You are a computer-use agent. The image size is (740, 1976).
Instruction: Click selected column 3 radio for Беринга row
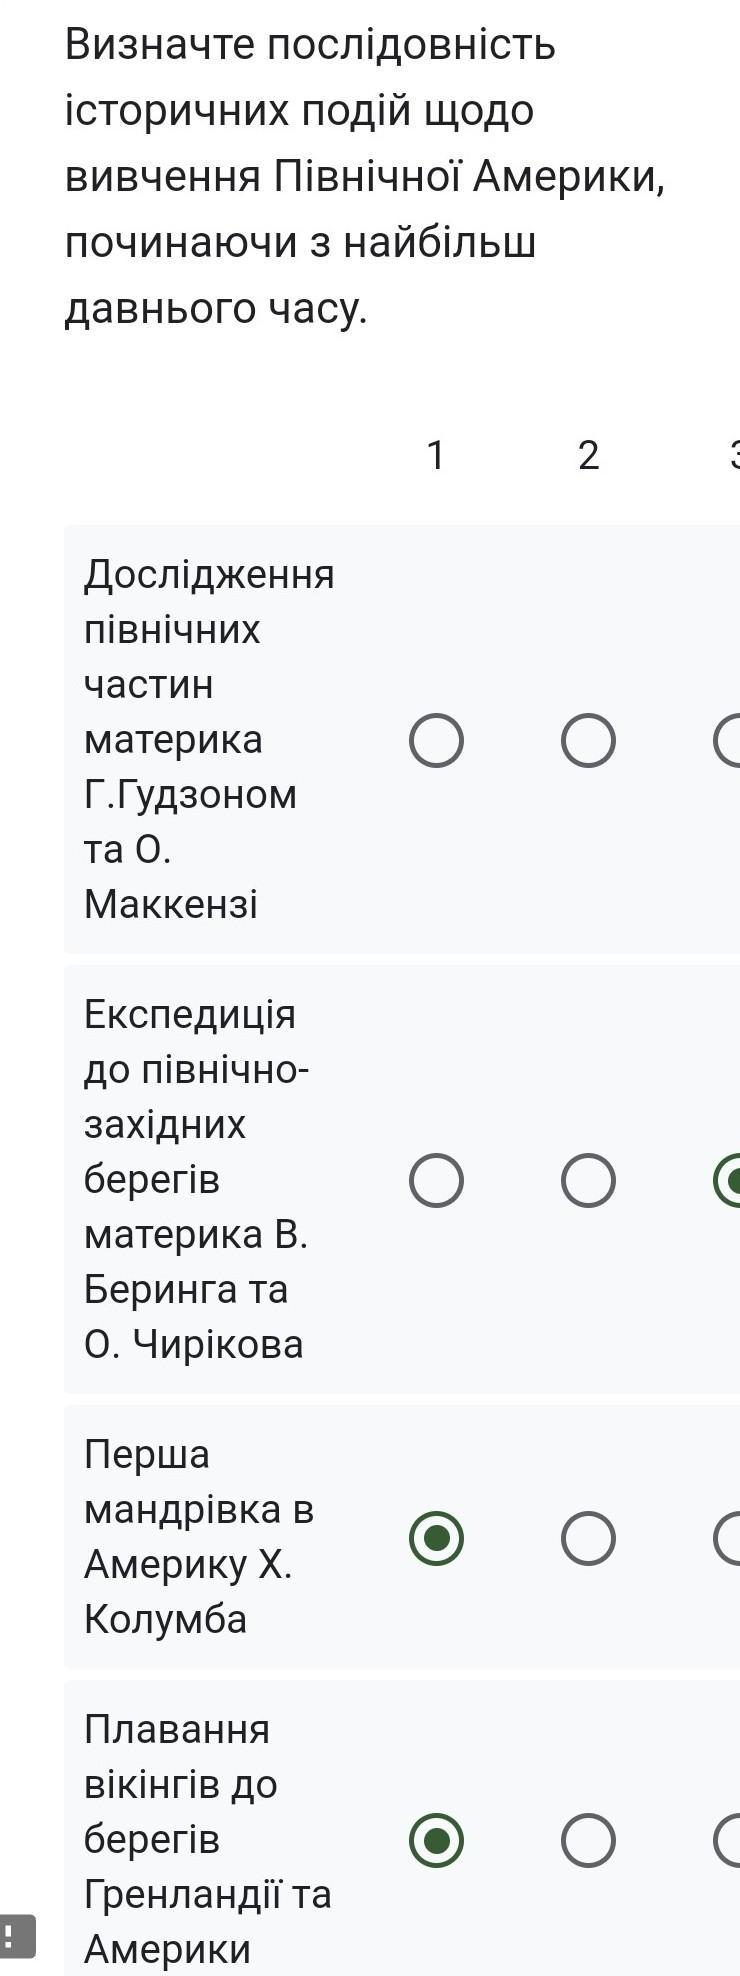(x=730, y=1180)
